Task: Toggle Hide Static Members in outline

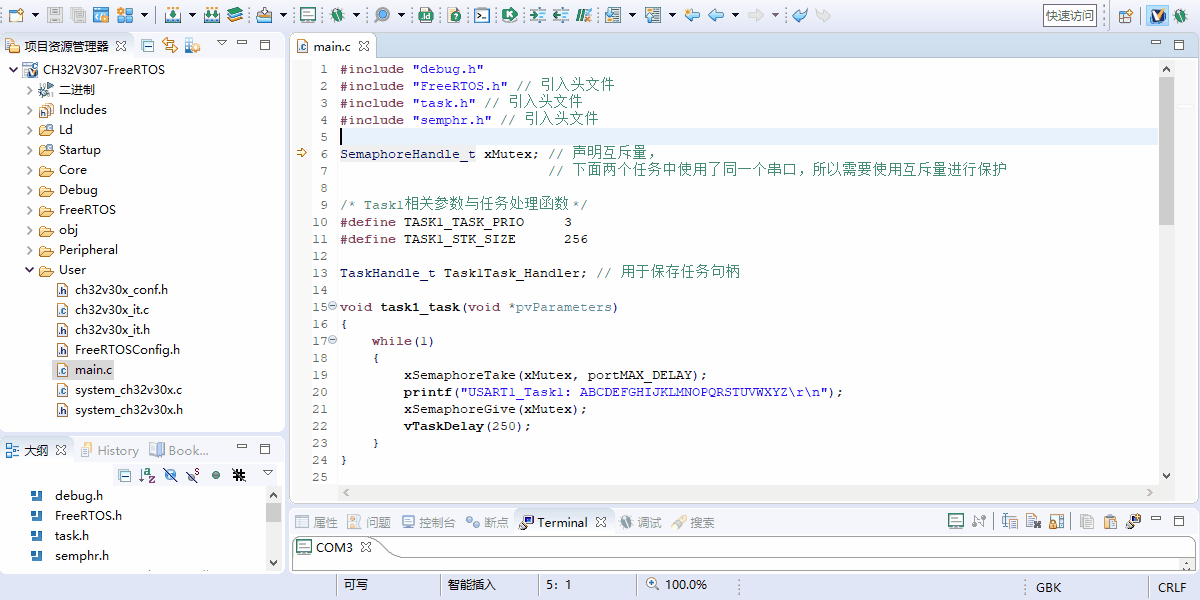Action: (193, 475)
